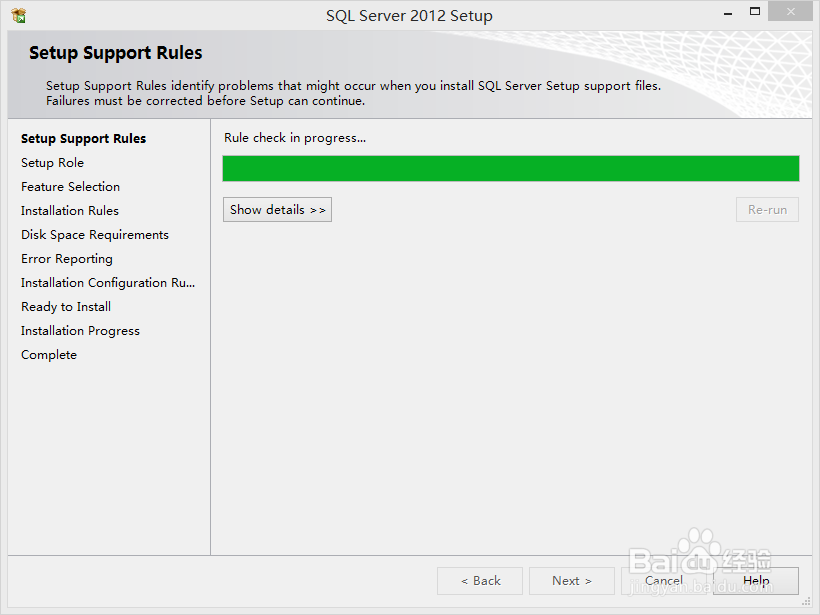Click the green rule check progress bar
820x615 pixels.
[x=510, y=168]
